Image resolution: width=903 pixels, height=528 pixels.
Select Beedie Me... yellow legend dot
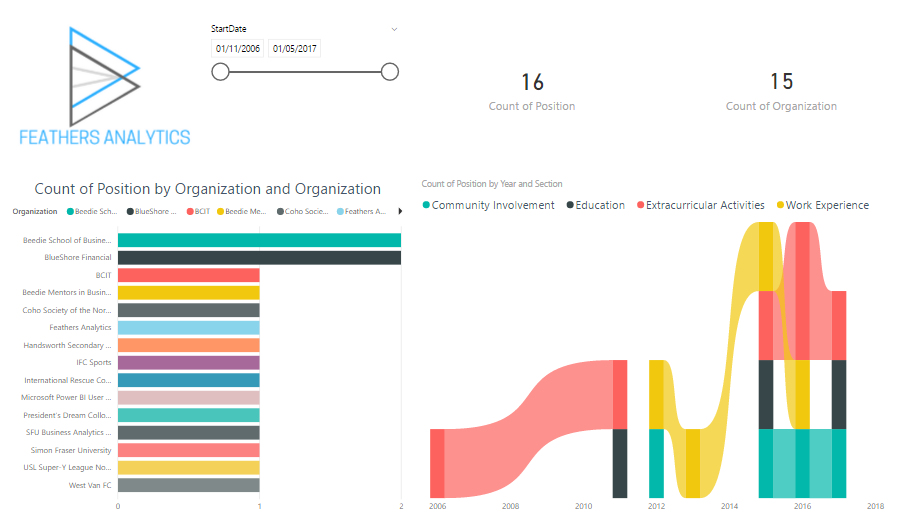pos(220,211)
